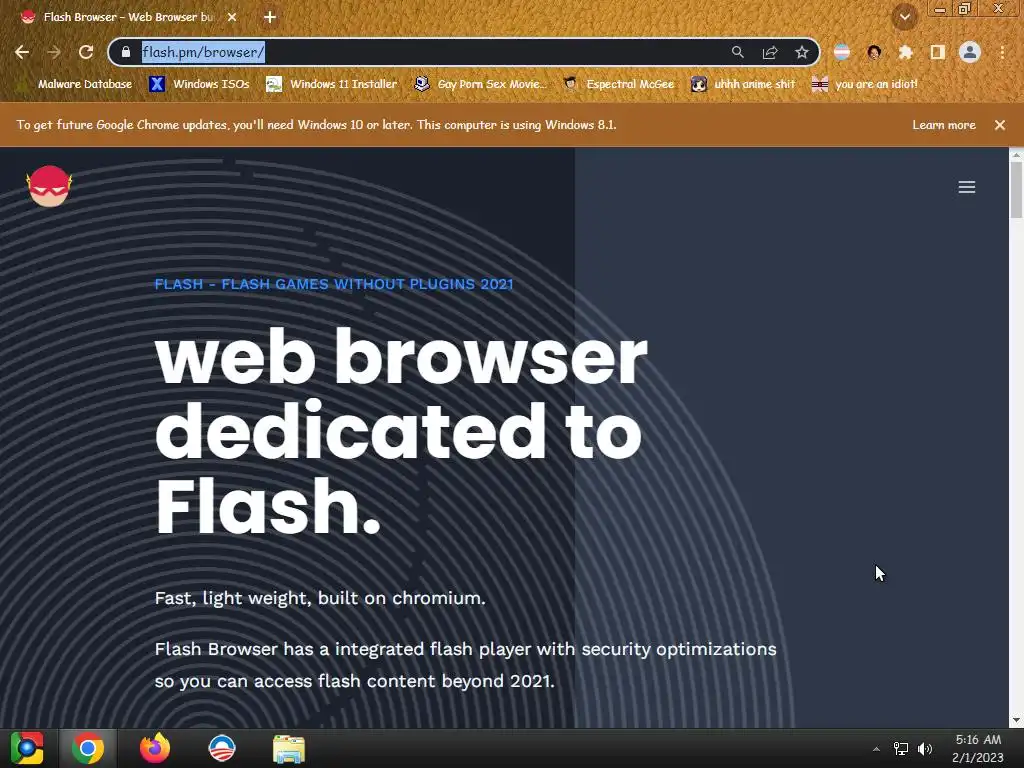The height and width of the screenshot is (768, 1024).
Task: Close the Flash Browser tab
Action: point(232,17)
